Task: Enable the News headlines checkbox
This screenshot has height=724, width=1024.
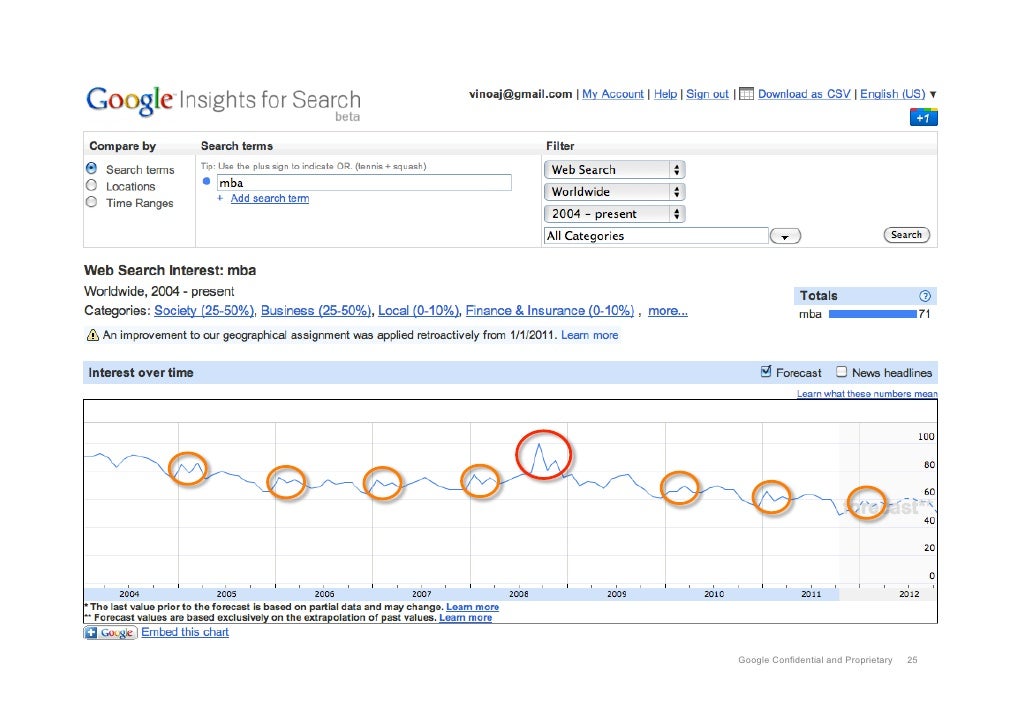Action: coord(842,373)
